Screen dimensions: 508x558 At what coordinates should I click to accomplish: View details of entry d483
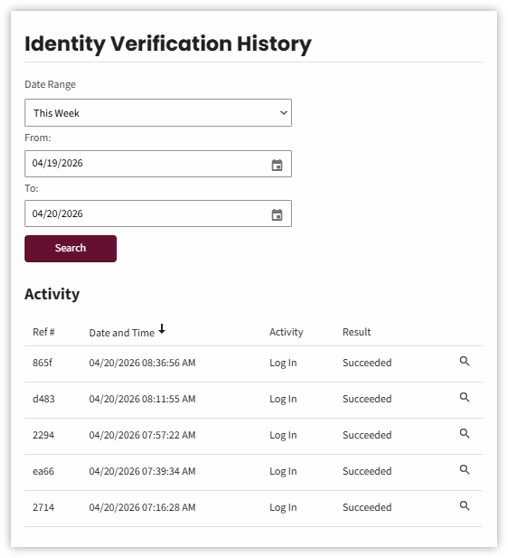[x=464, y=397]
